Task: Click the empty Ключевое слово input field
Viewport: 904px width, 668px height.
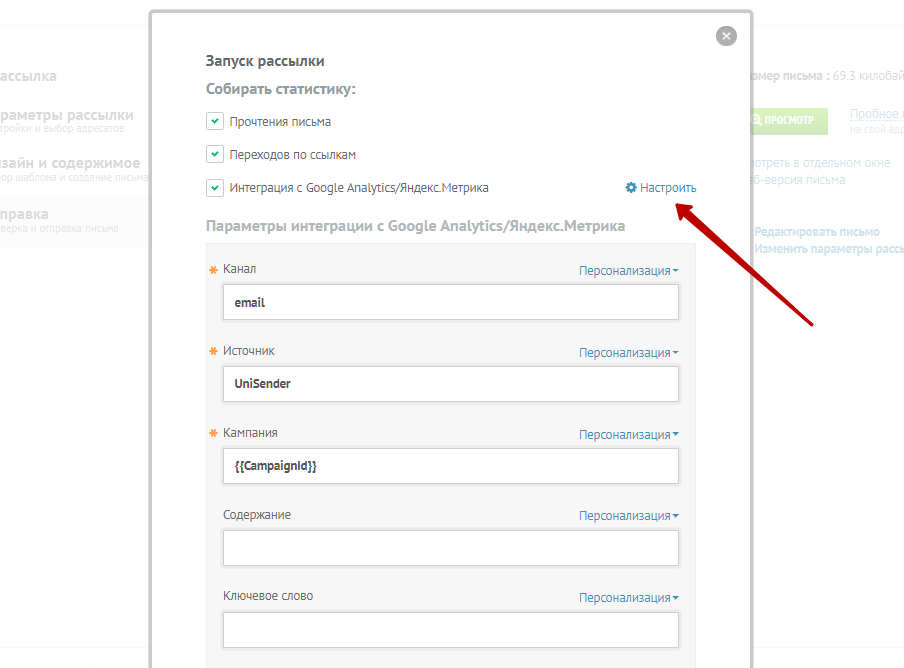Action: 451,629
